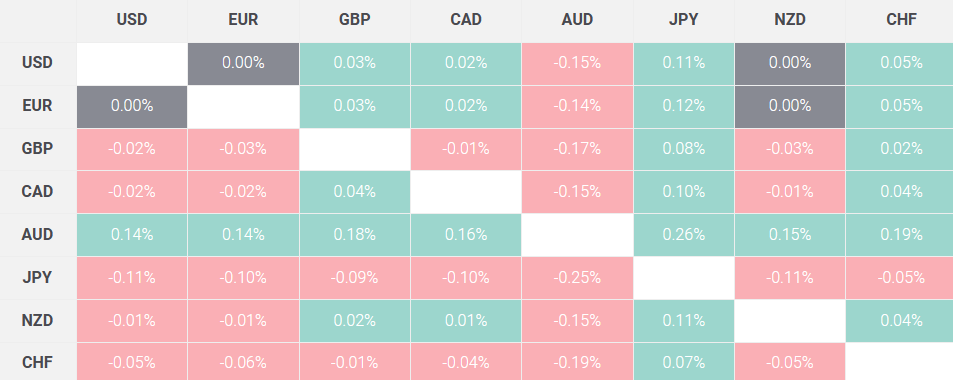
Task: Click the JPY versus AUD -0.25% cell
Action: [x=577, y=278]
